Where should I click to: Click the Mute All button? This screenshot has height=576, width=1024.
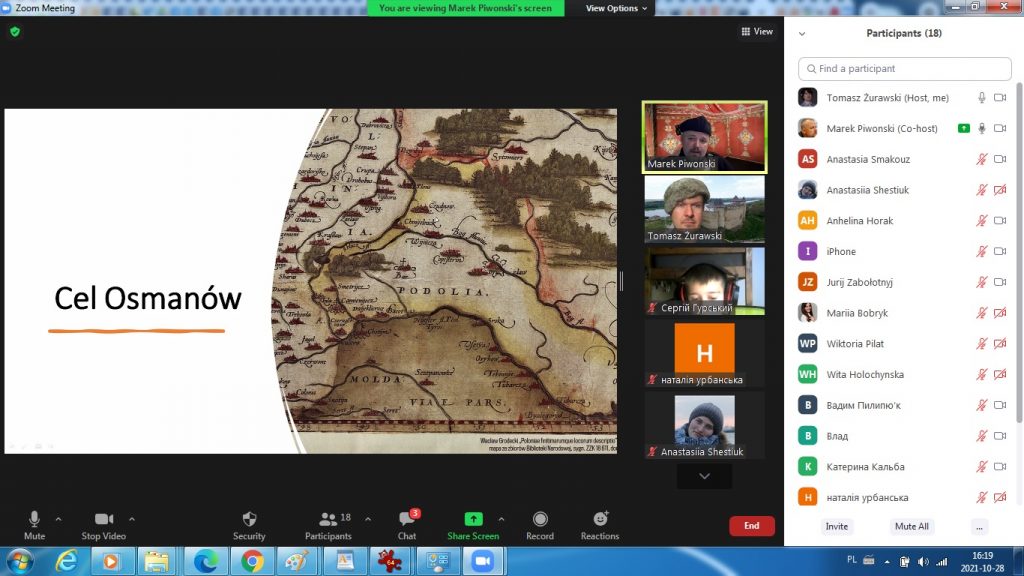click(x=911, y=526)
